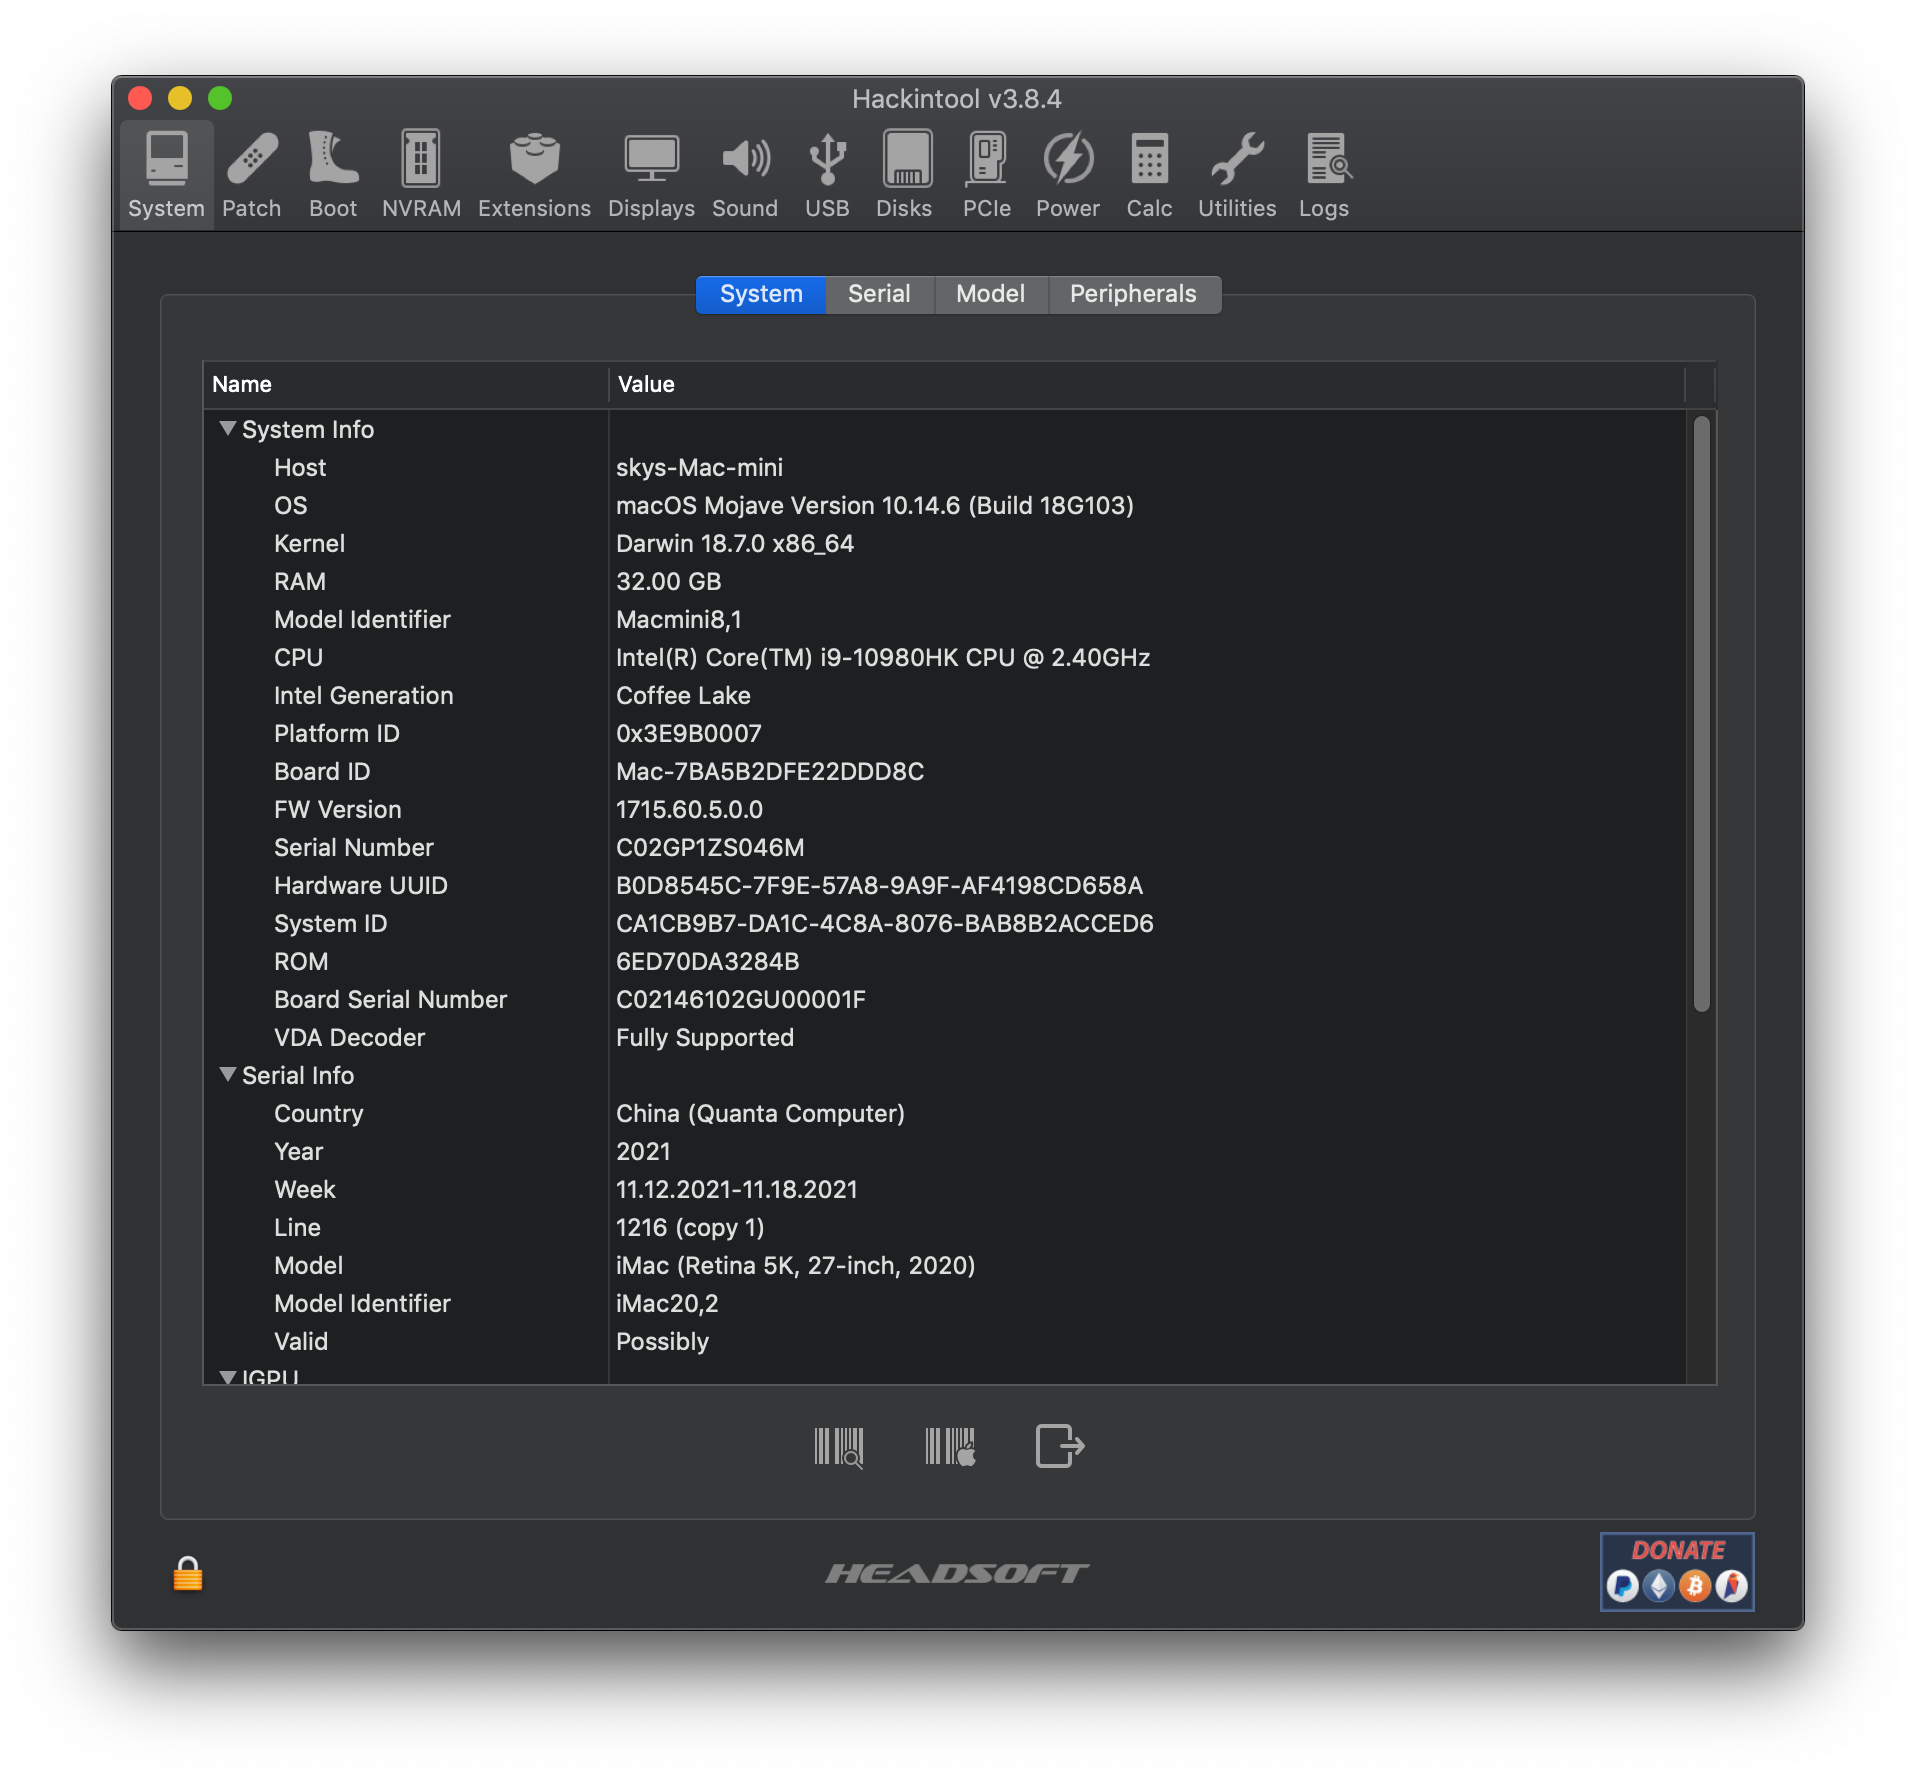
Task: Select the Kernel row
Action: pos(945,544)
